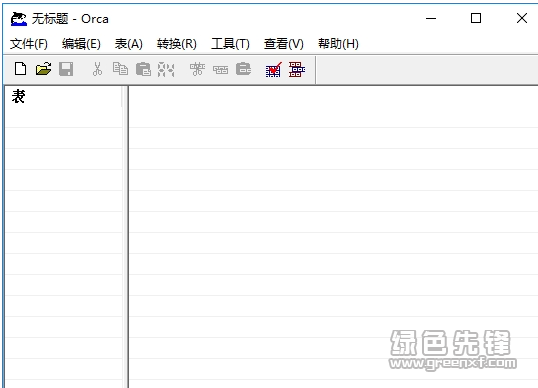
Task: Close the Orca window
Action: 522,19
